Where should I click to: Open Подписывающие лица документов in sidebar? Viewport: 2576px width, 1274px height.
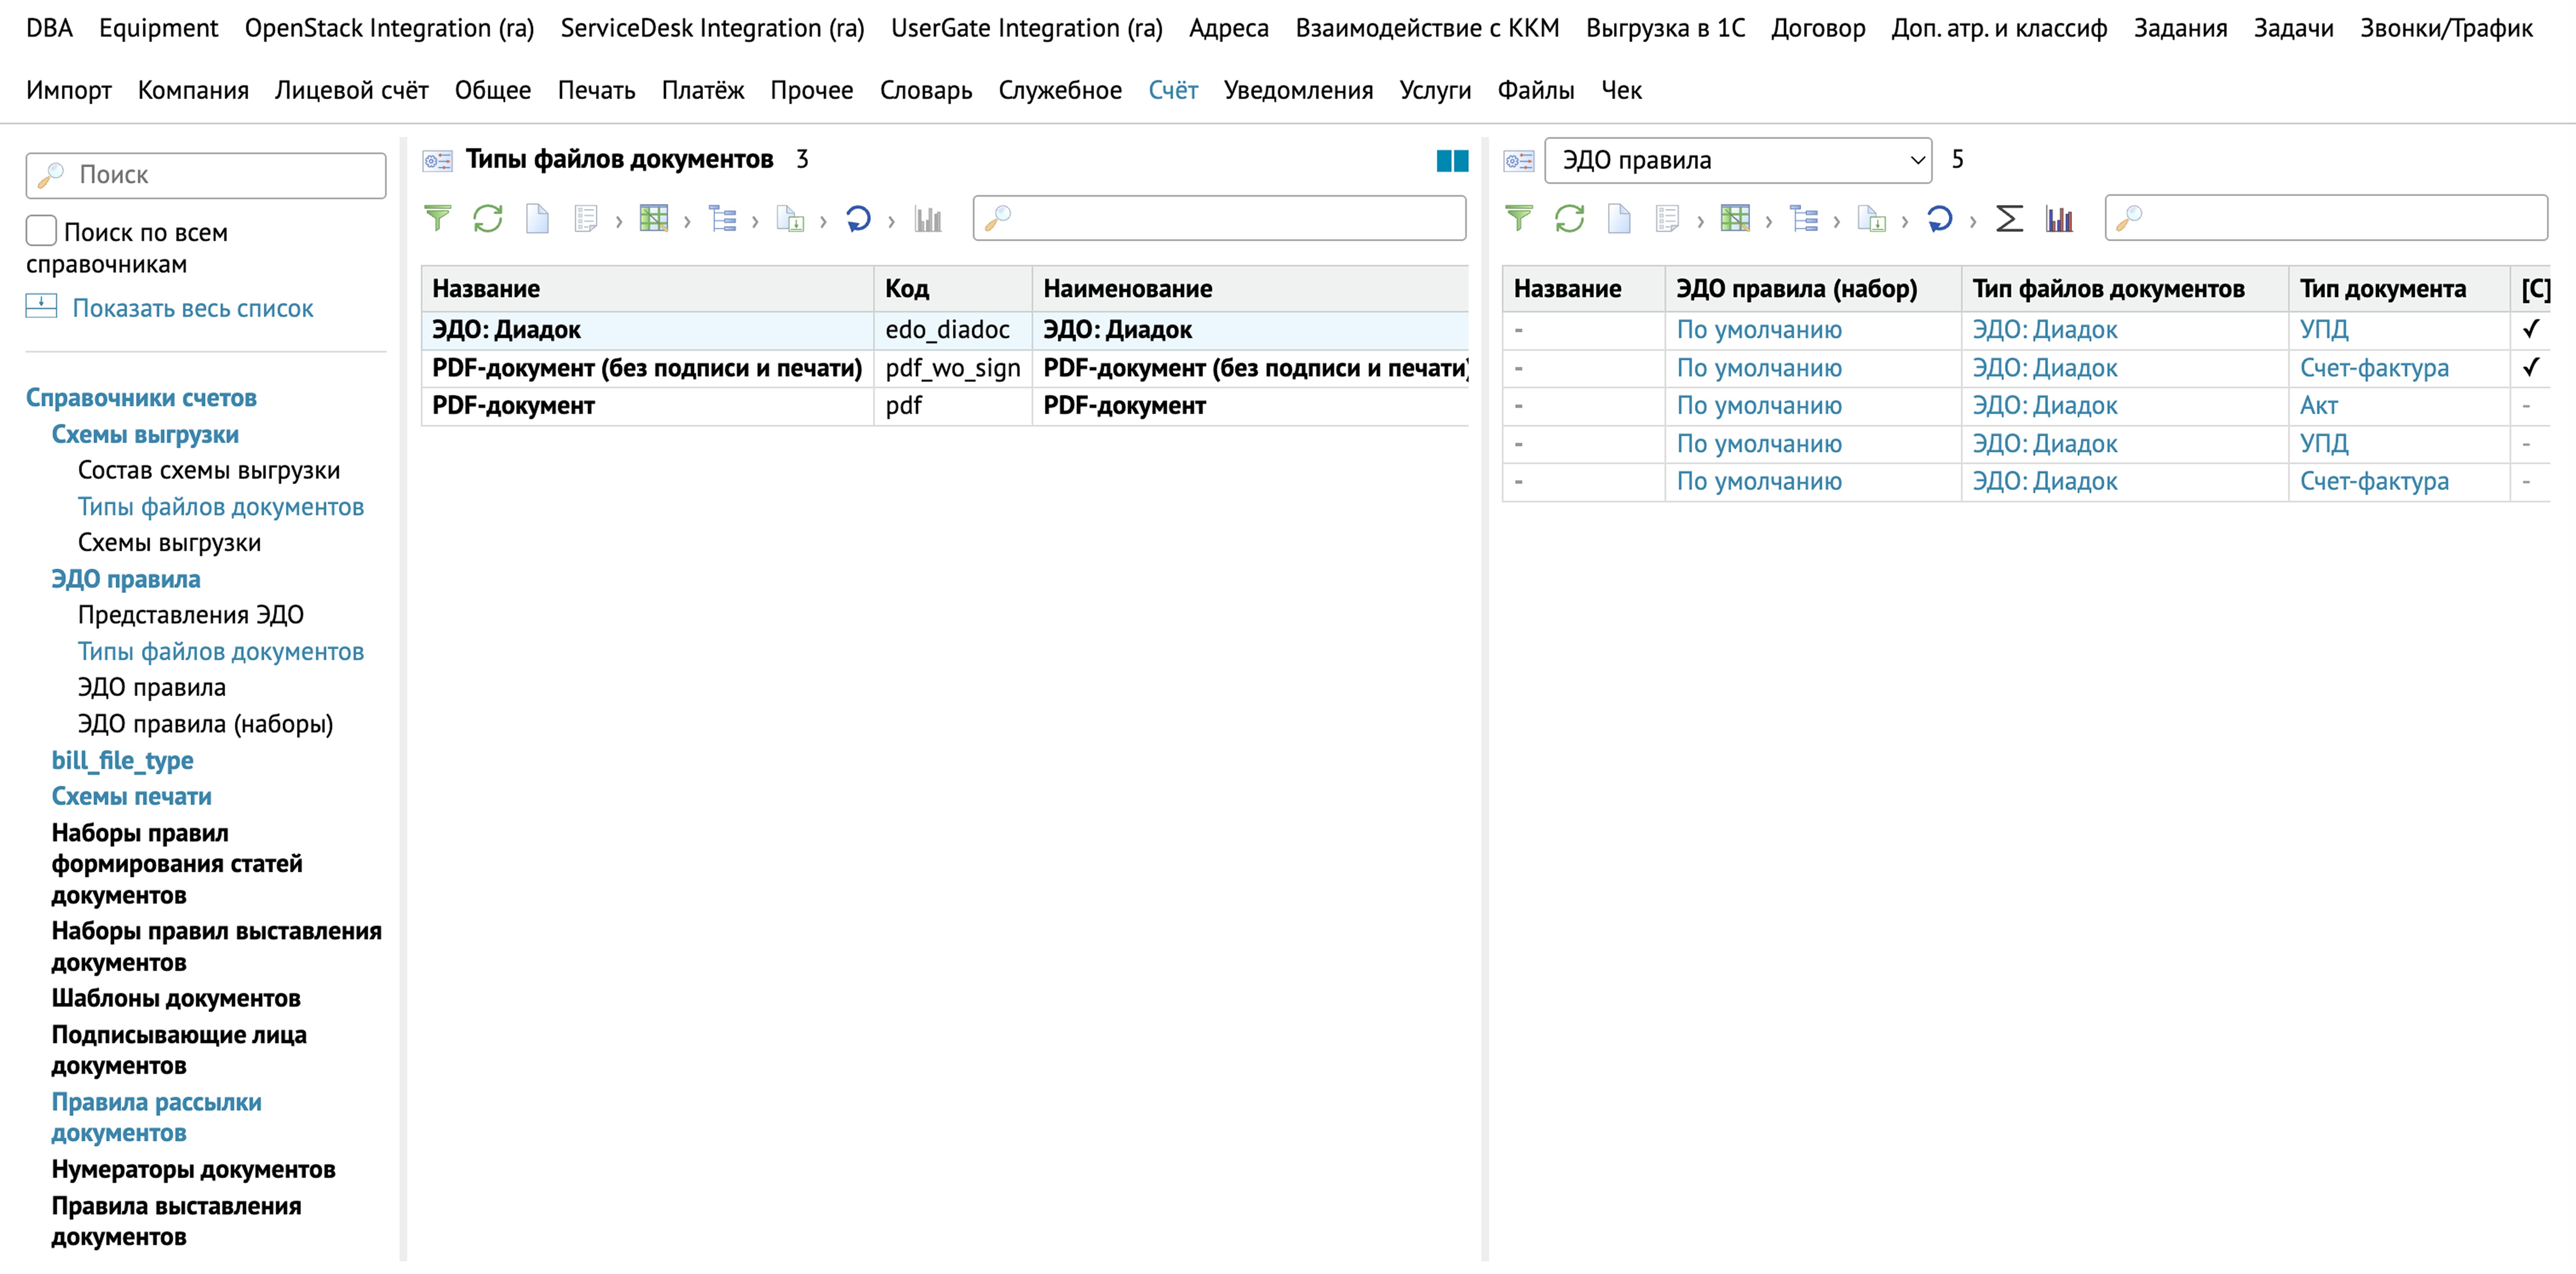click(179, 1050)
